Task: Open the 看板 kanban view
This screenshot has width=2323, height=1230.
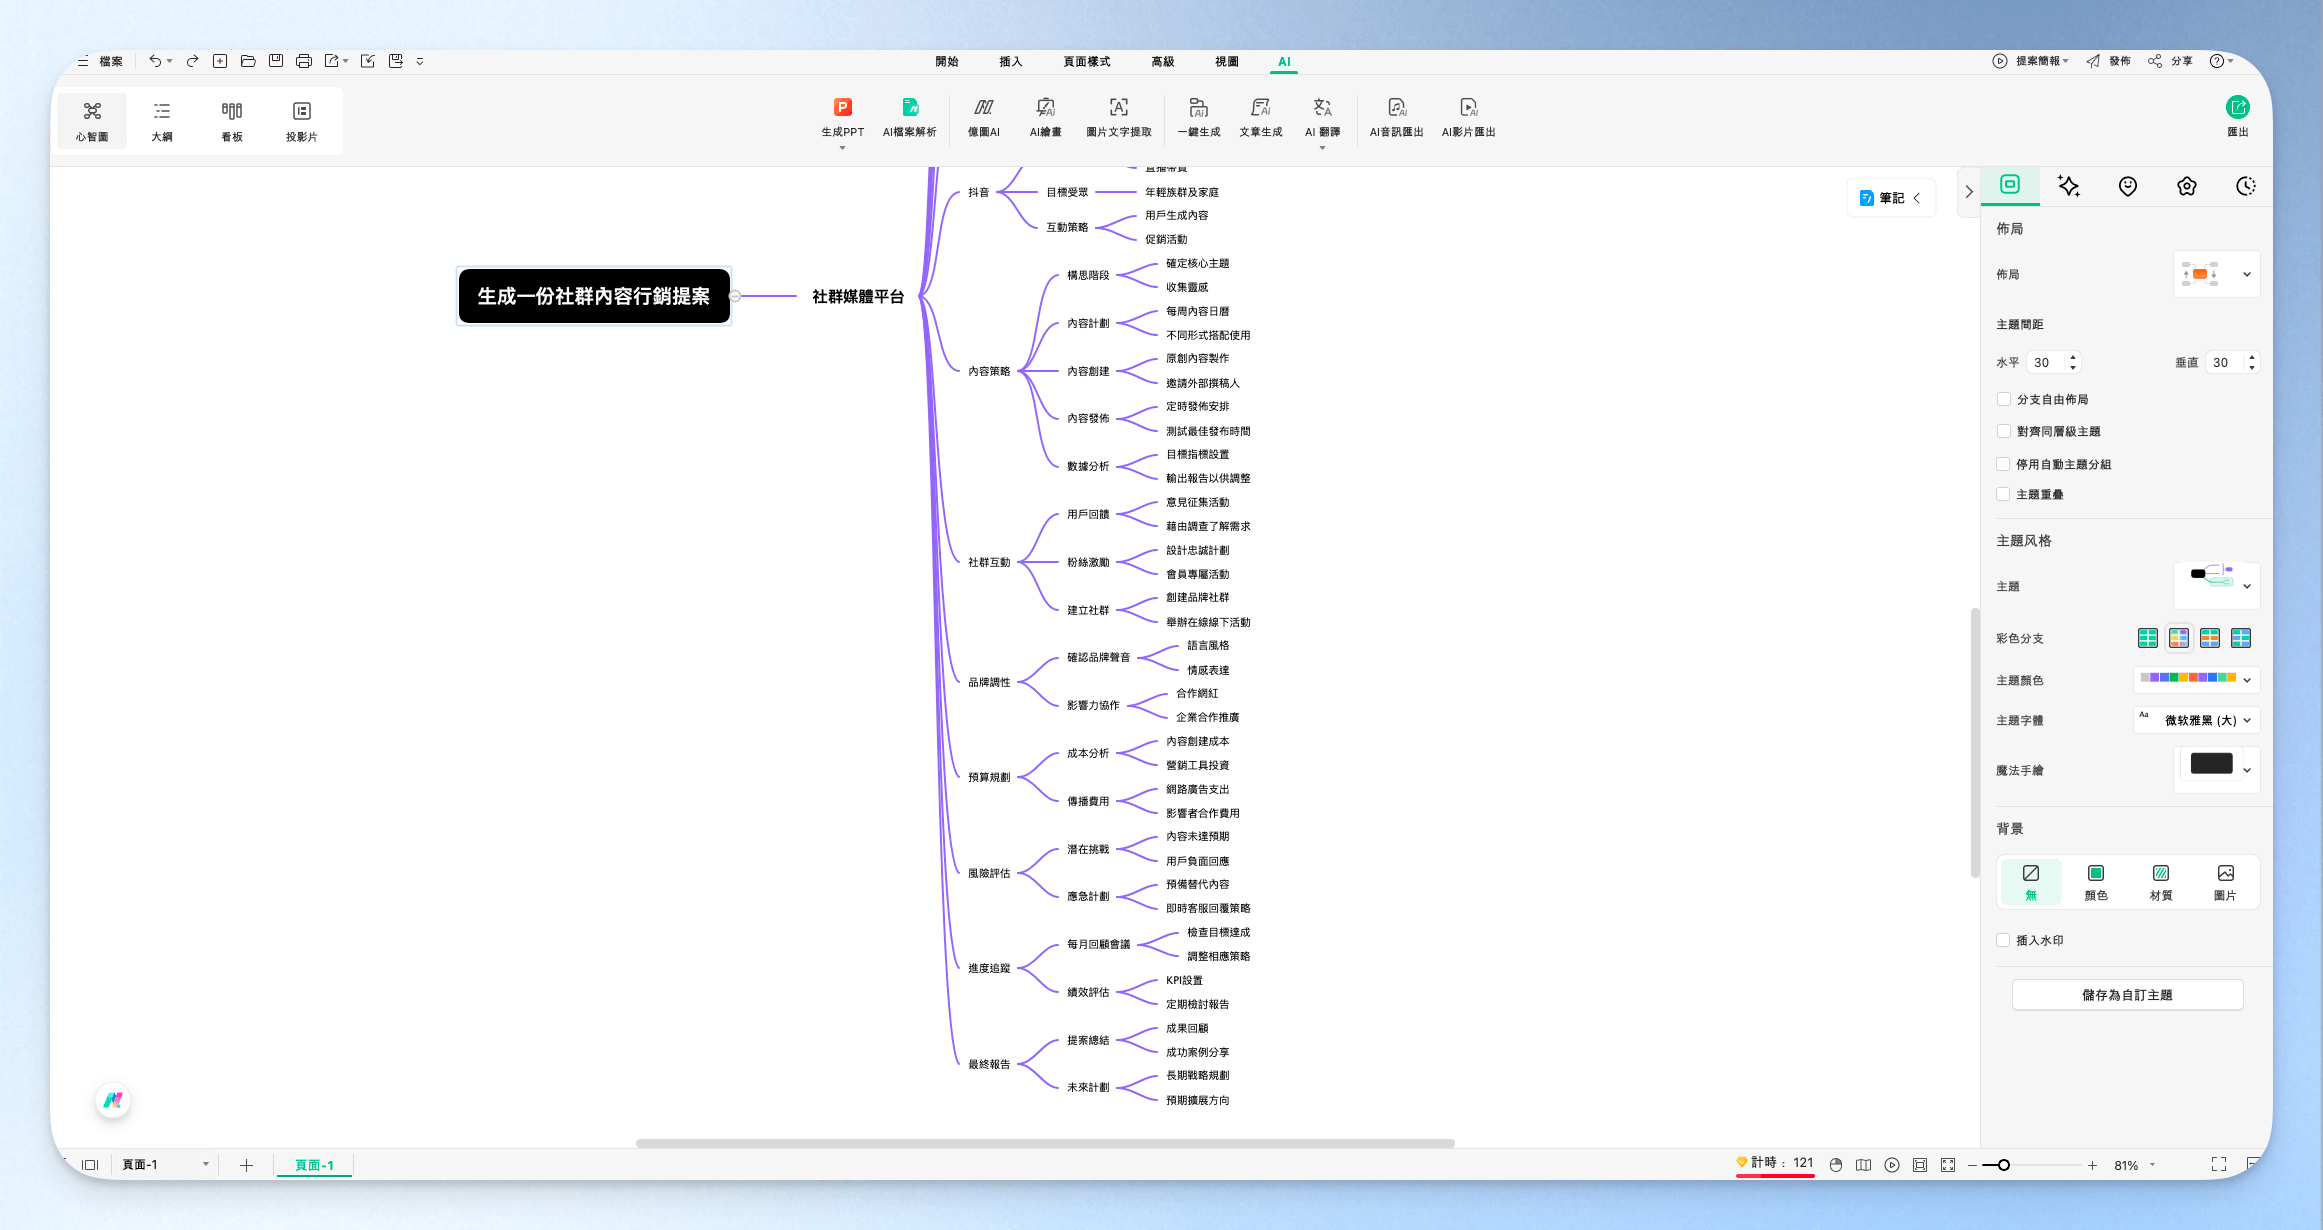Action: click(232, 121)
